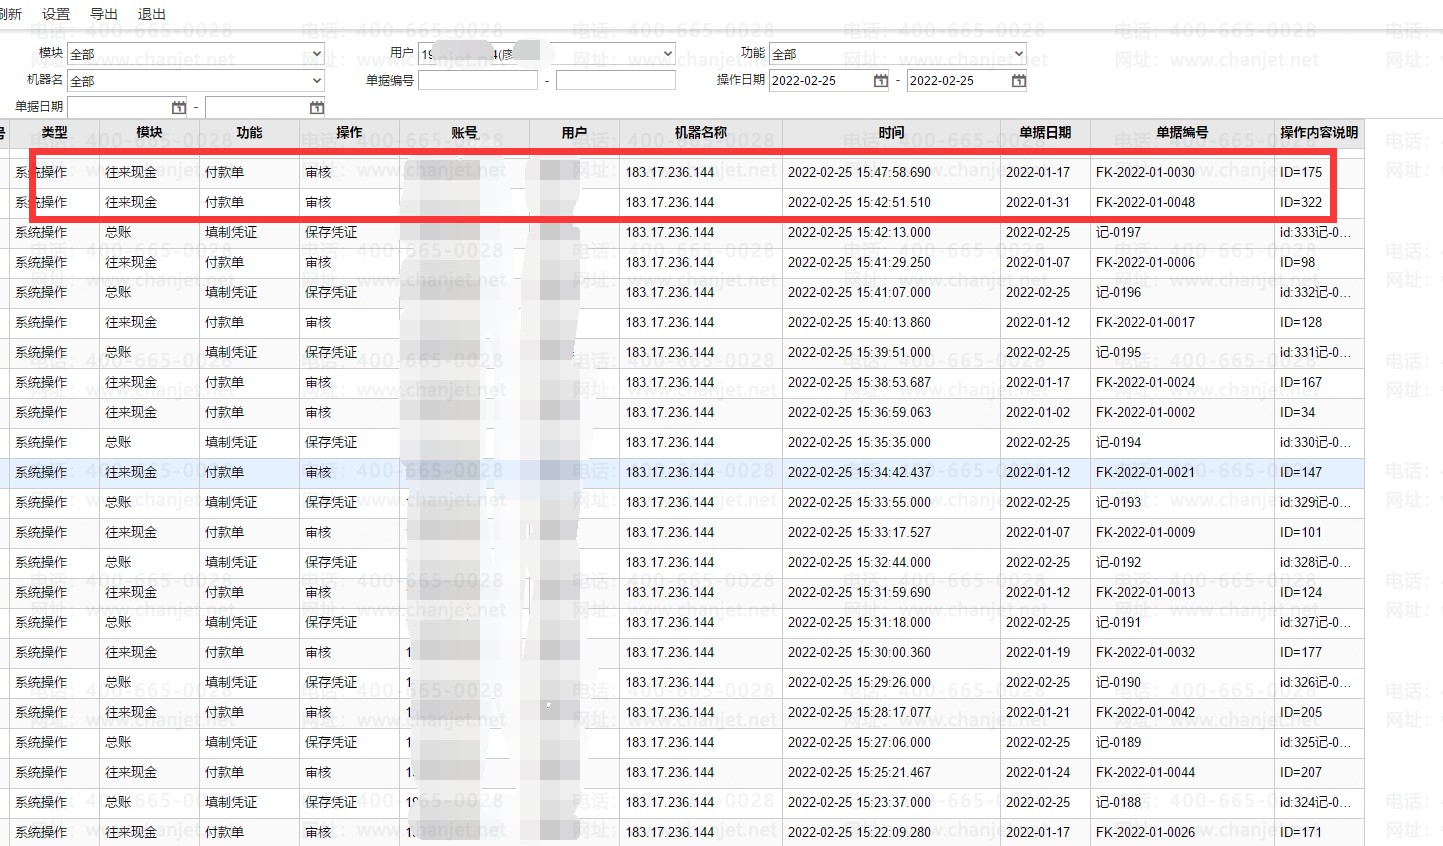This screenshot has width=1443, height=846.
Task: Open calendar for 操作日期 start date
Action: [x=880, y=81]
